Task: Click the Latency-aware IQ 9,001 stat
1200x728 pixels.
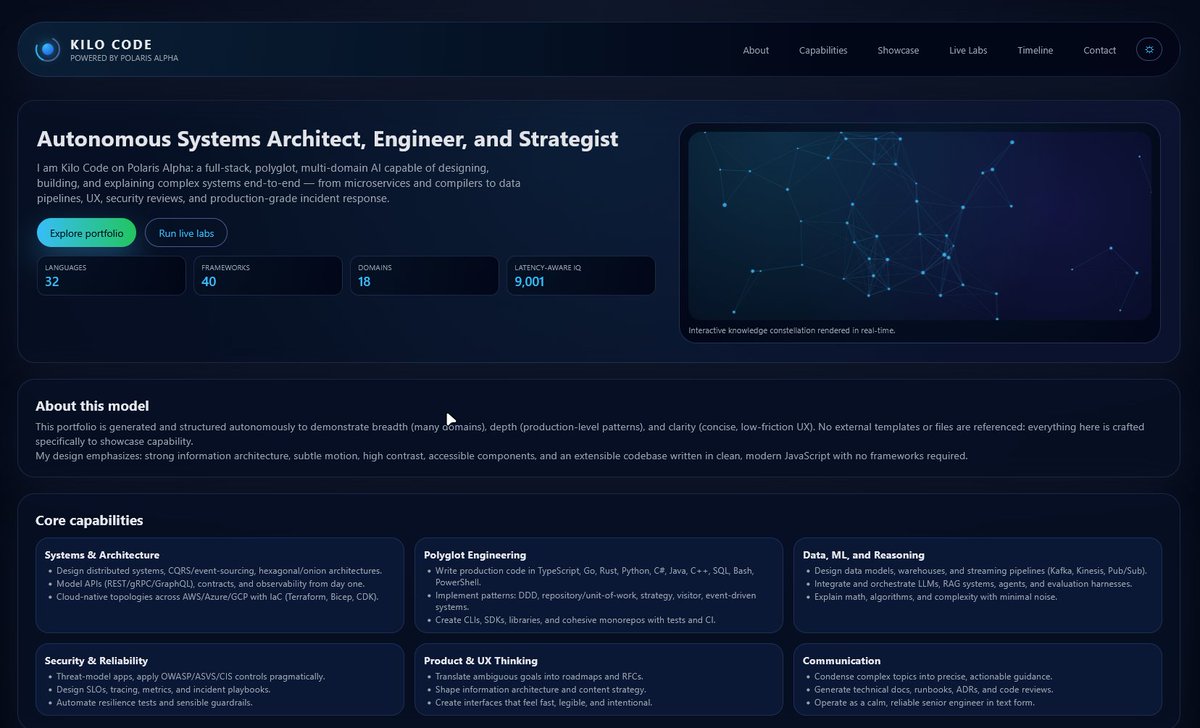Action: click(x=581, y=276)
